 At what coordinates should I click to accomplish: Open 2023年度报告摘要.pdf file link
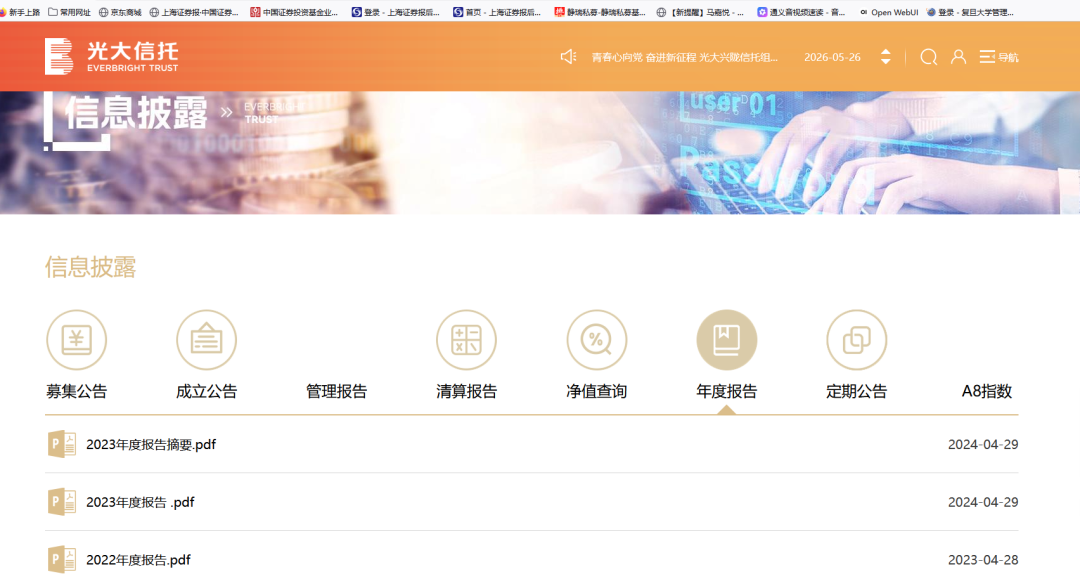[151, 445]
